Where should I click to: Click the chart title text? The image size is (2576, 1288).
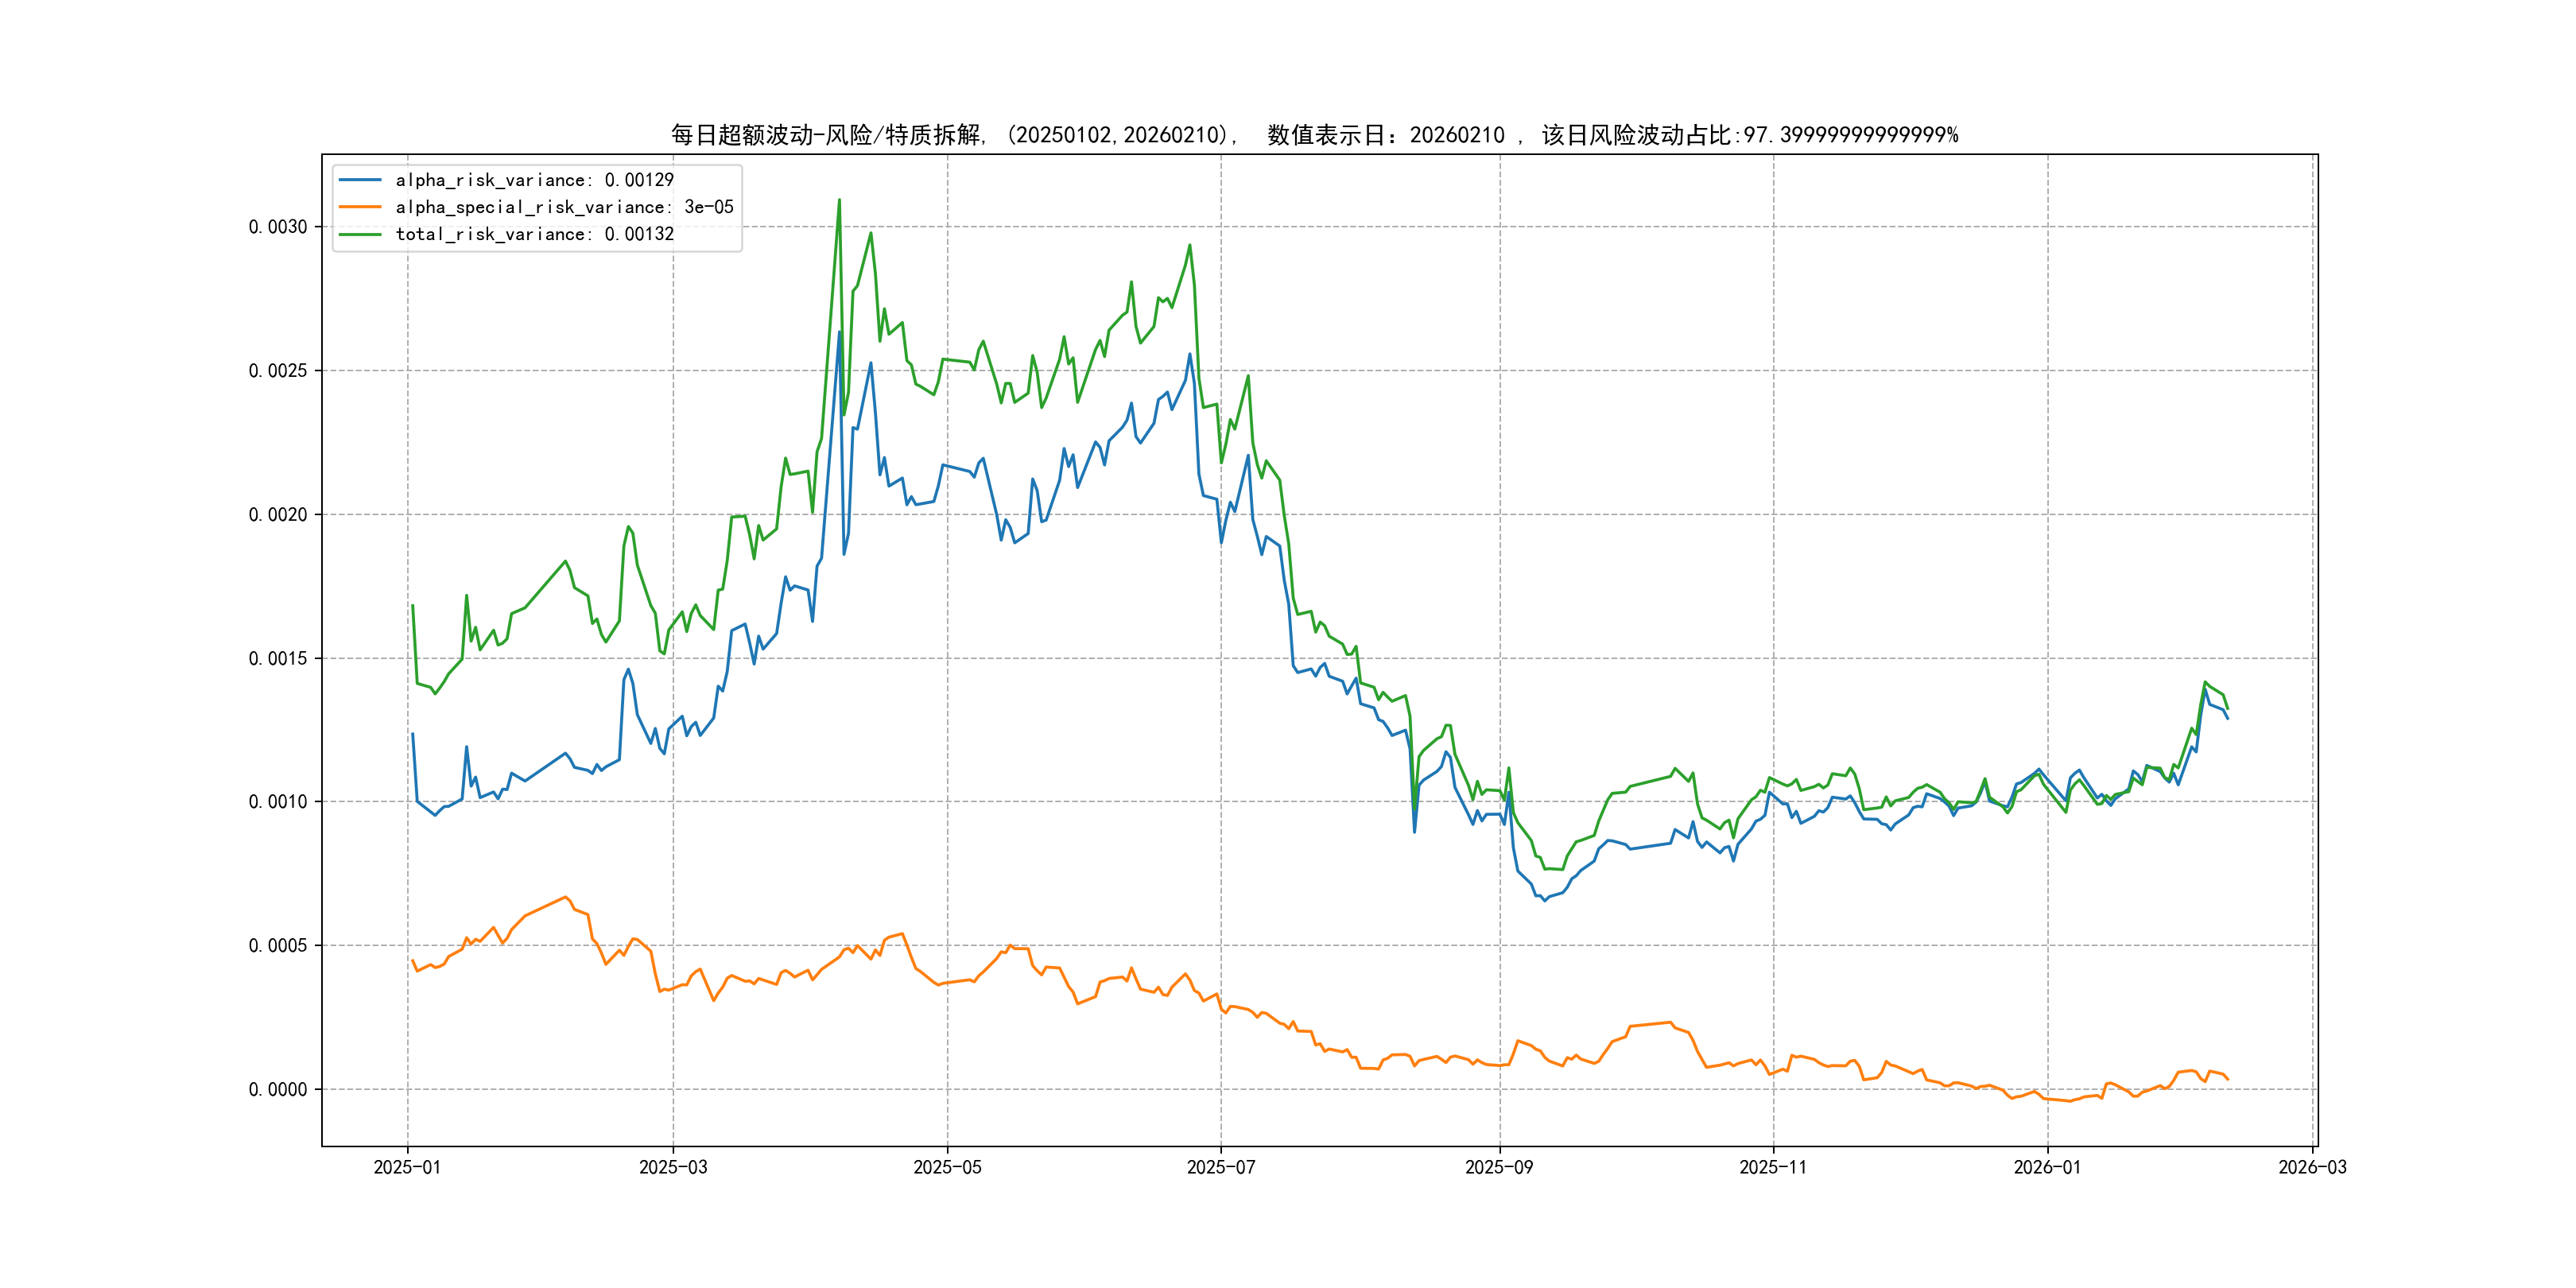(1314, 135)
